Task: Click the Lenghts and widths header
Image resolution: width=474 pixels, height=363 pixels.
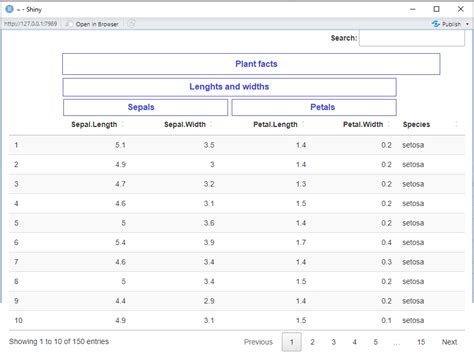Action: point(229,87)
